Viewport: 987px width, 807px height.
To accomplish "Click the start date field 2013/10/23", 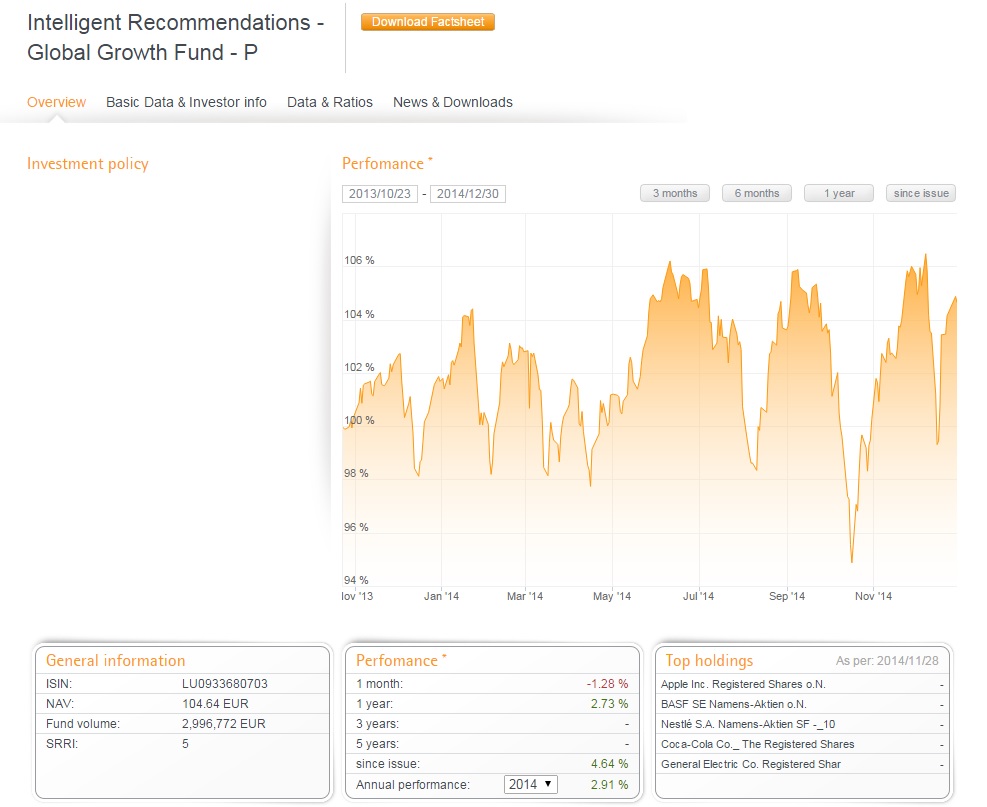I will (379, 194).
